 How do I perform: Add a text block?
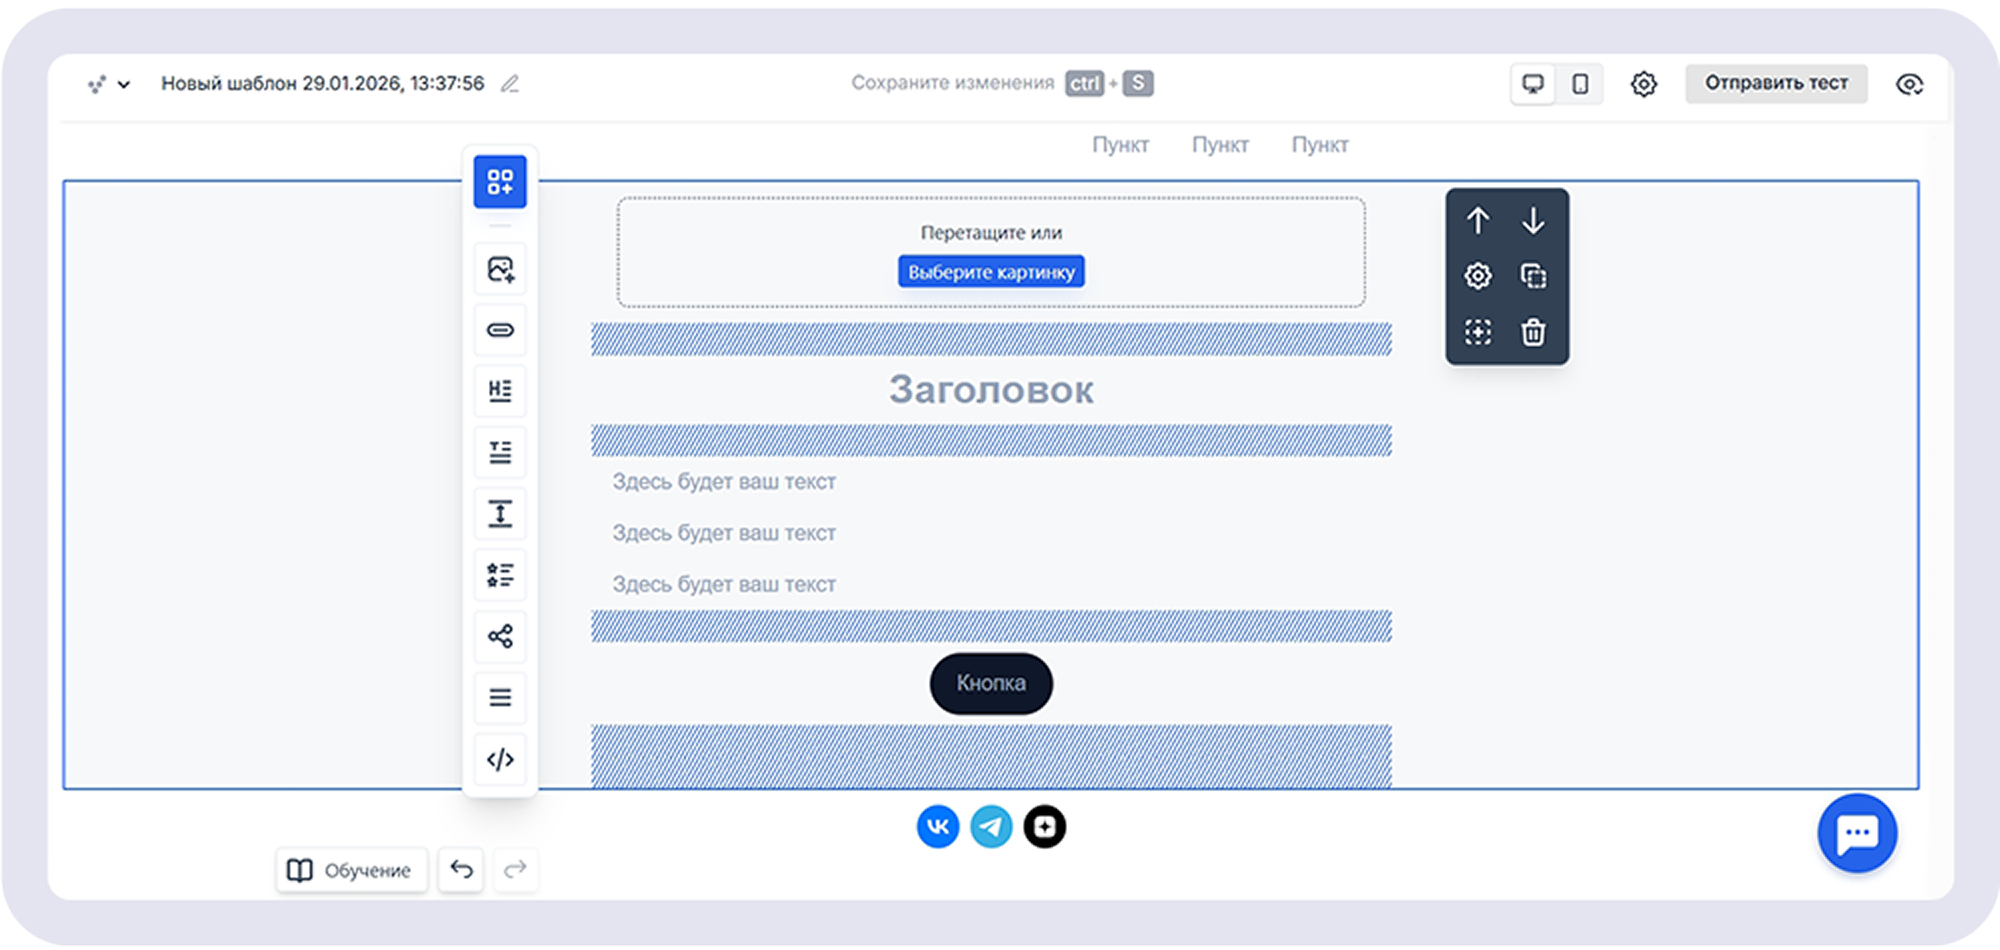[500, 451]
